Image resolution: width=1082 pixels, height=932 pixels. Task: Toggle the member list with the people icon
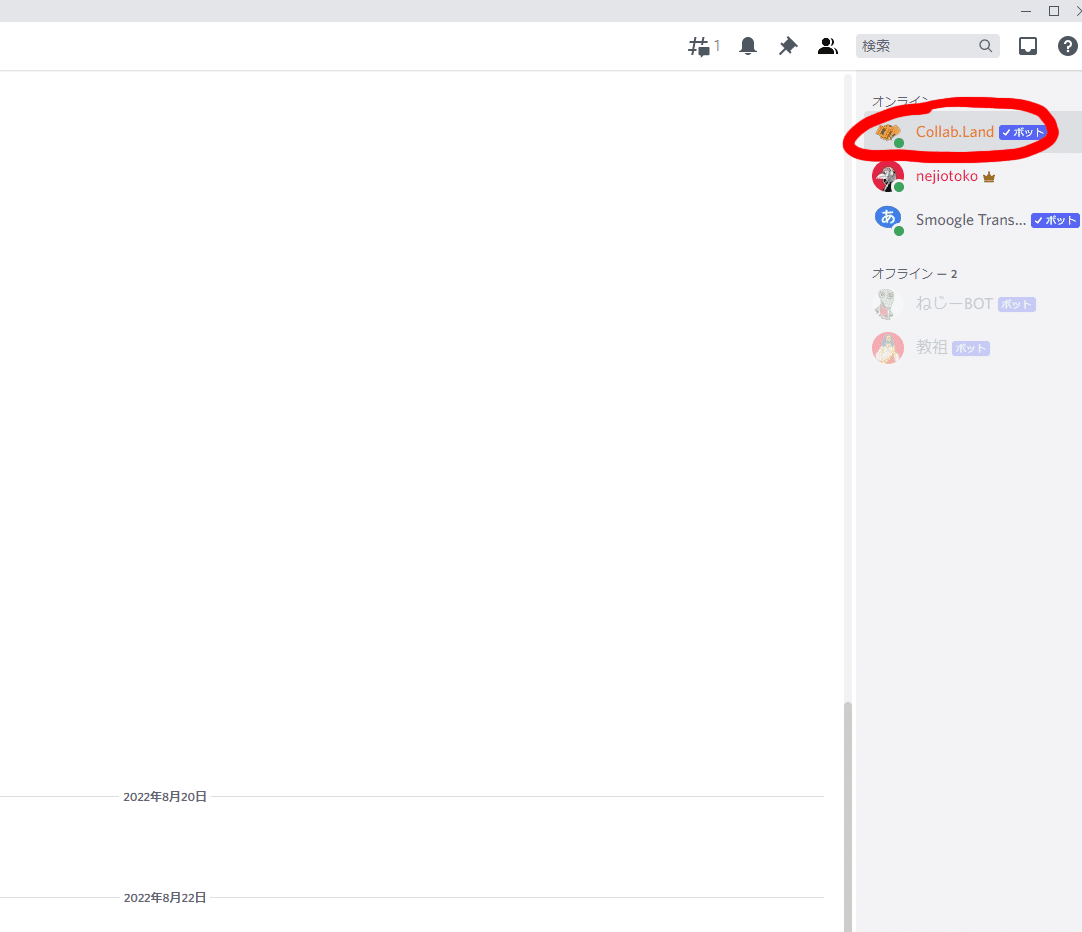(827, 45)
